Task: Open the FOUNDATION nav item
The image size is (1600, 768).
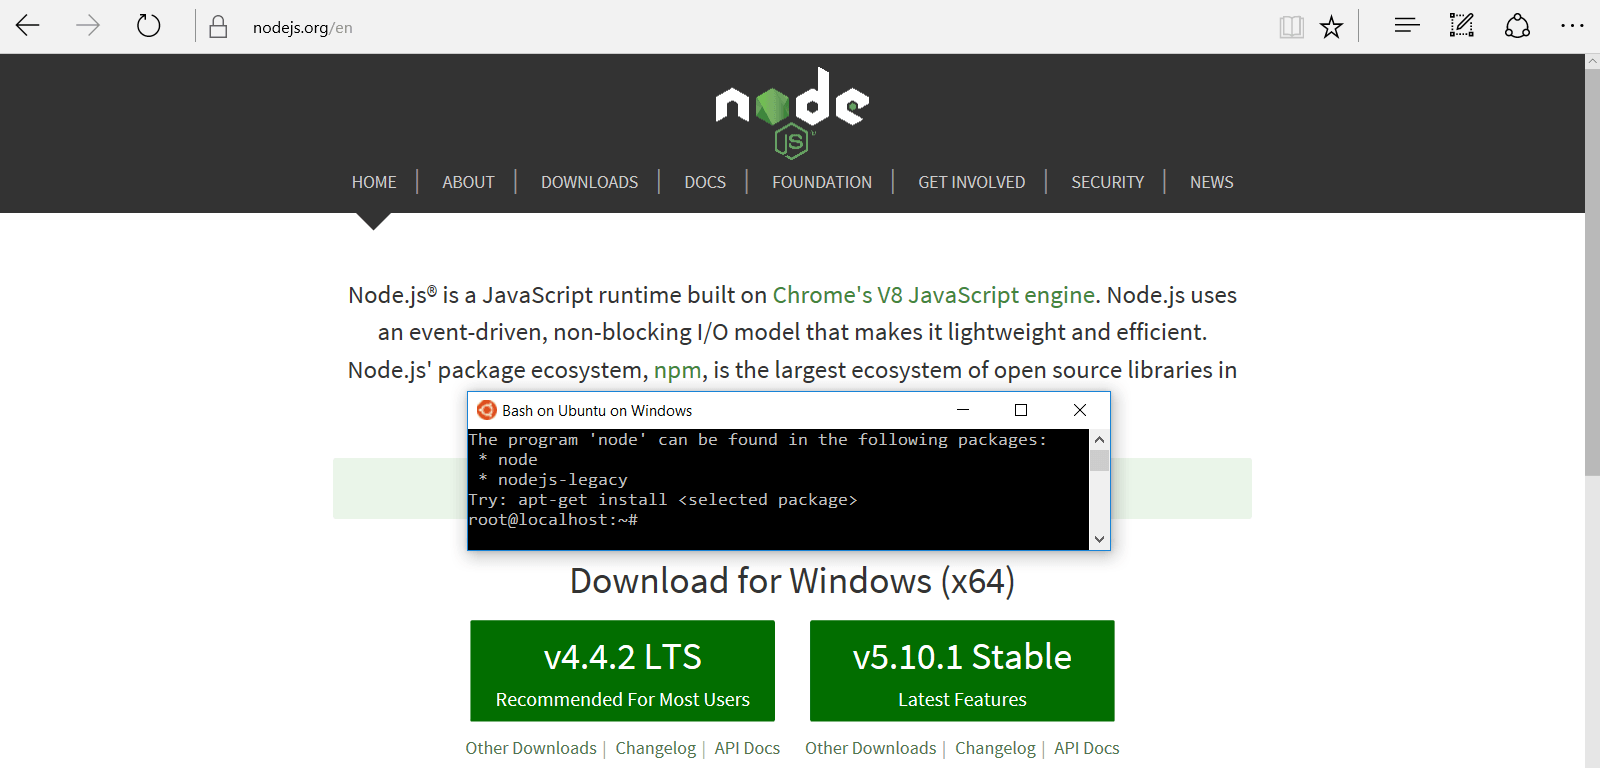Action: click(x=822, y=182)
